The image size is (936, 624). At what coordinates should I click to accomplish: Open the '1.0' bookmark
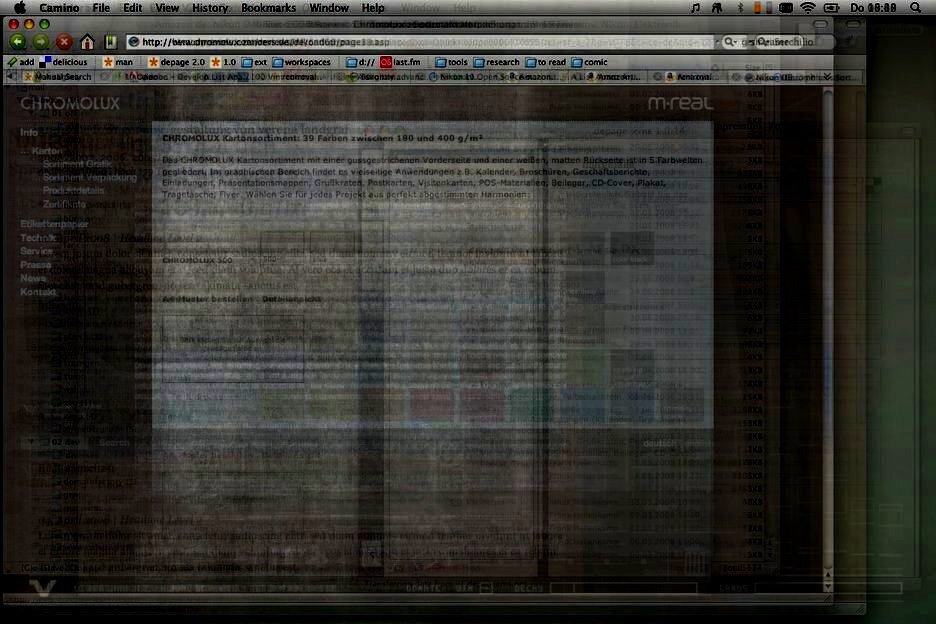coord(224,62)
